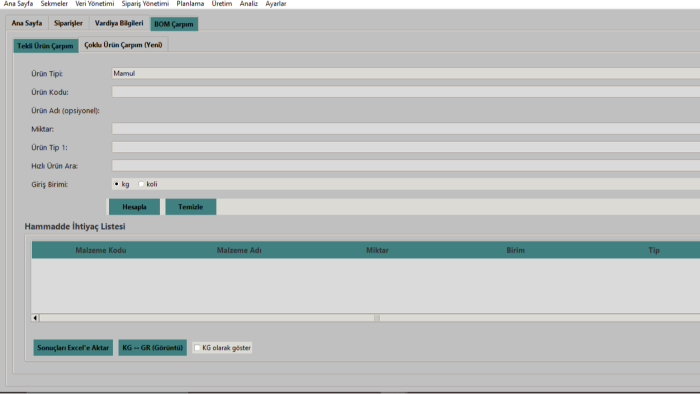700x394 pixels.
Task: Click the Ürün Kodu input field
Action: [405, 92]
